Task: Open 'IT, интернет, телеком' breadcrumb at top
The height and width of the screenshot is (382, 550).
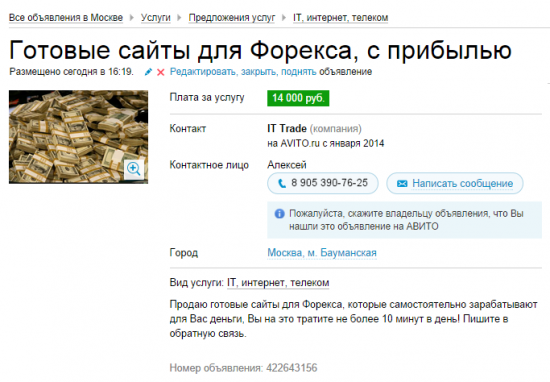Action: click(341, 18)
